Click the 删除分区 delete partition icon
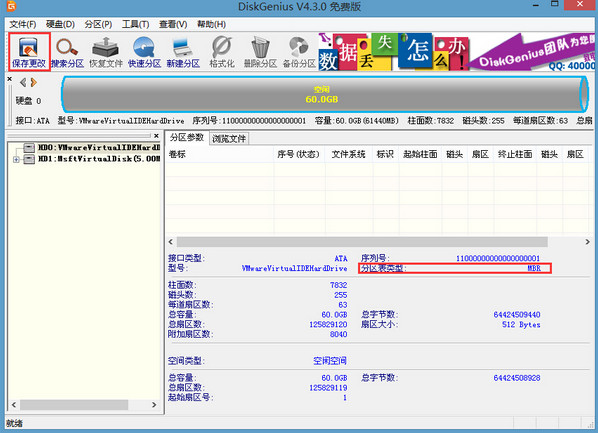Image resolution: width=598 pixels, height=433 pixels. coord(260,52)
